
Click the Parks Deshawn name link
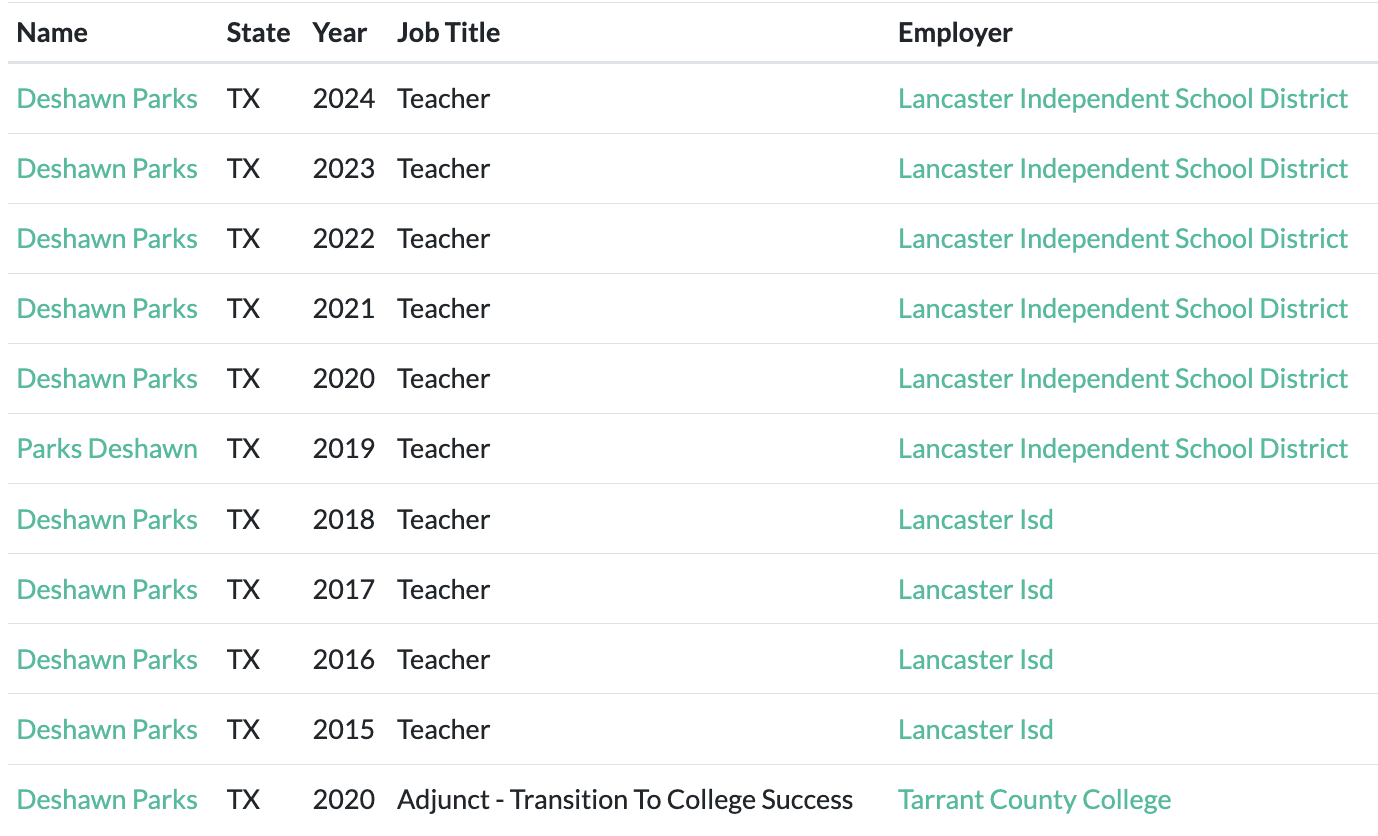(107, 449)
